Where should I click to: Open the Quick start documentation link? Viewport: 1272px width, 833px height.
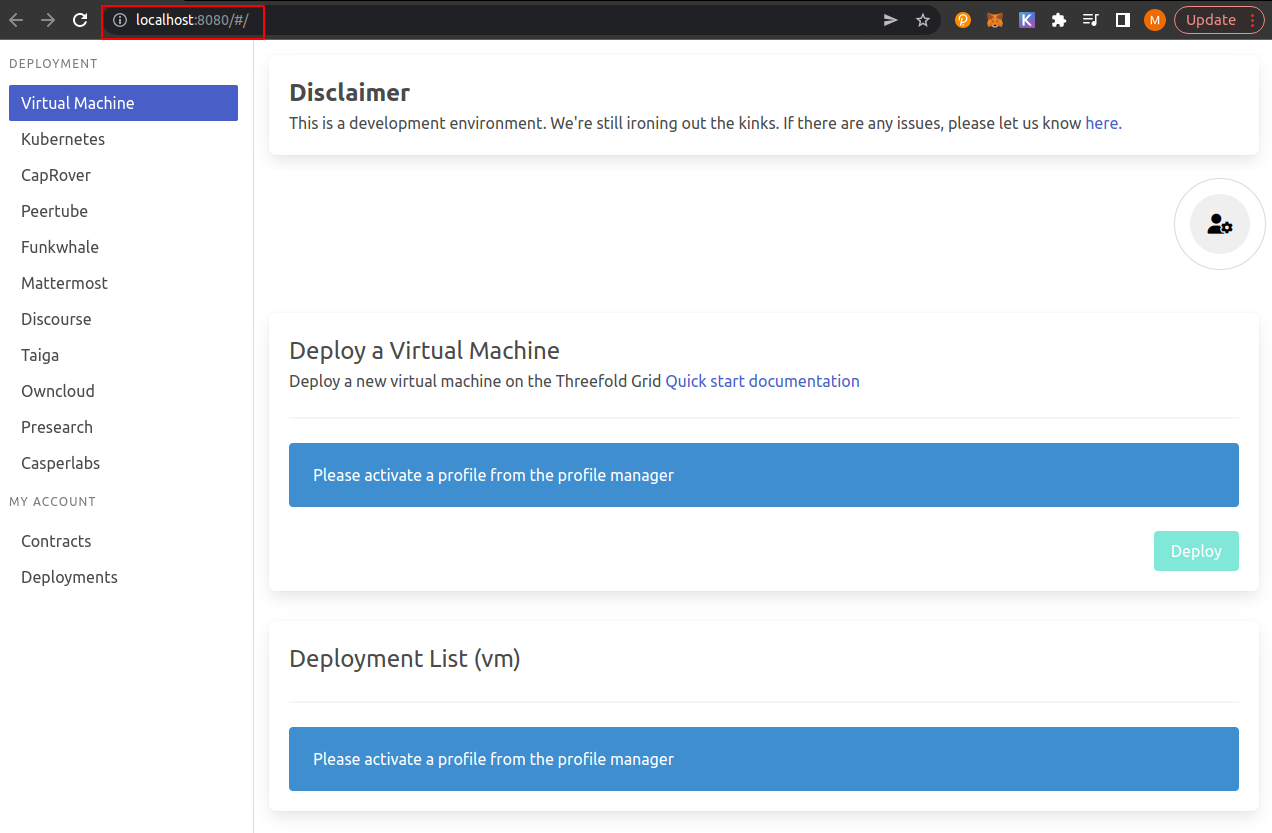762,381
